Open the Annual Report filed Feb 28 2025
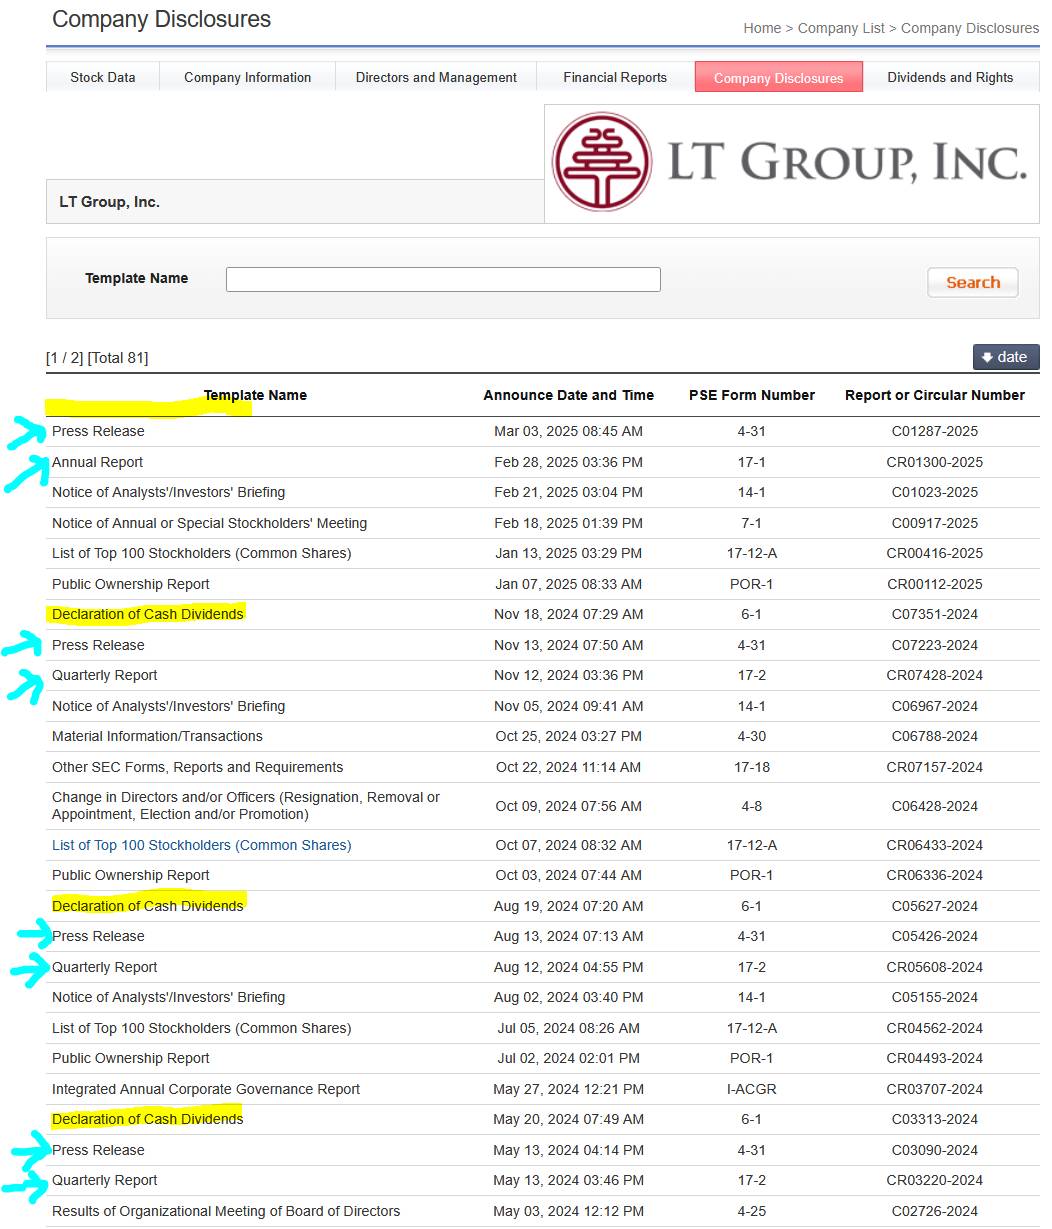Viewport: 1052px width, 1229px height. tap(97, 462)
